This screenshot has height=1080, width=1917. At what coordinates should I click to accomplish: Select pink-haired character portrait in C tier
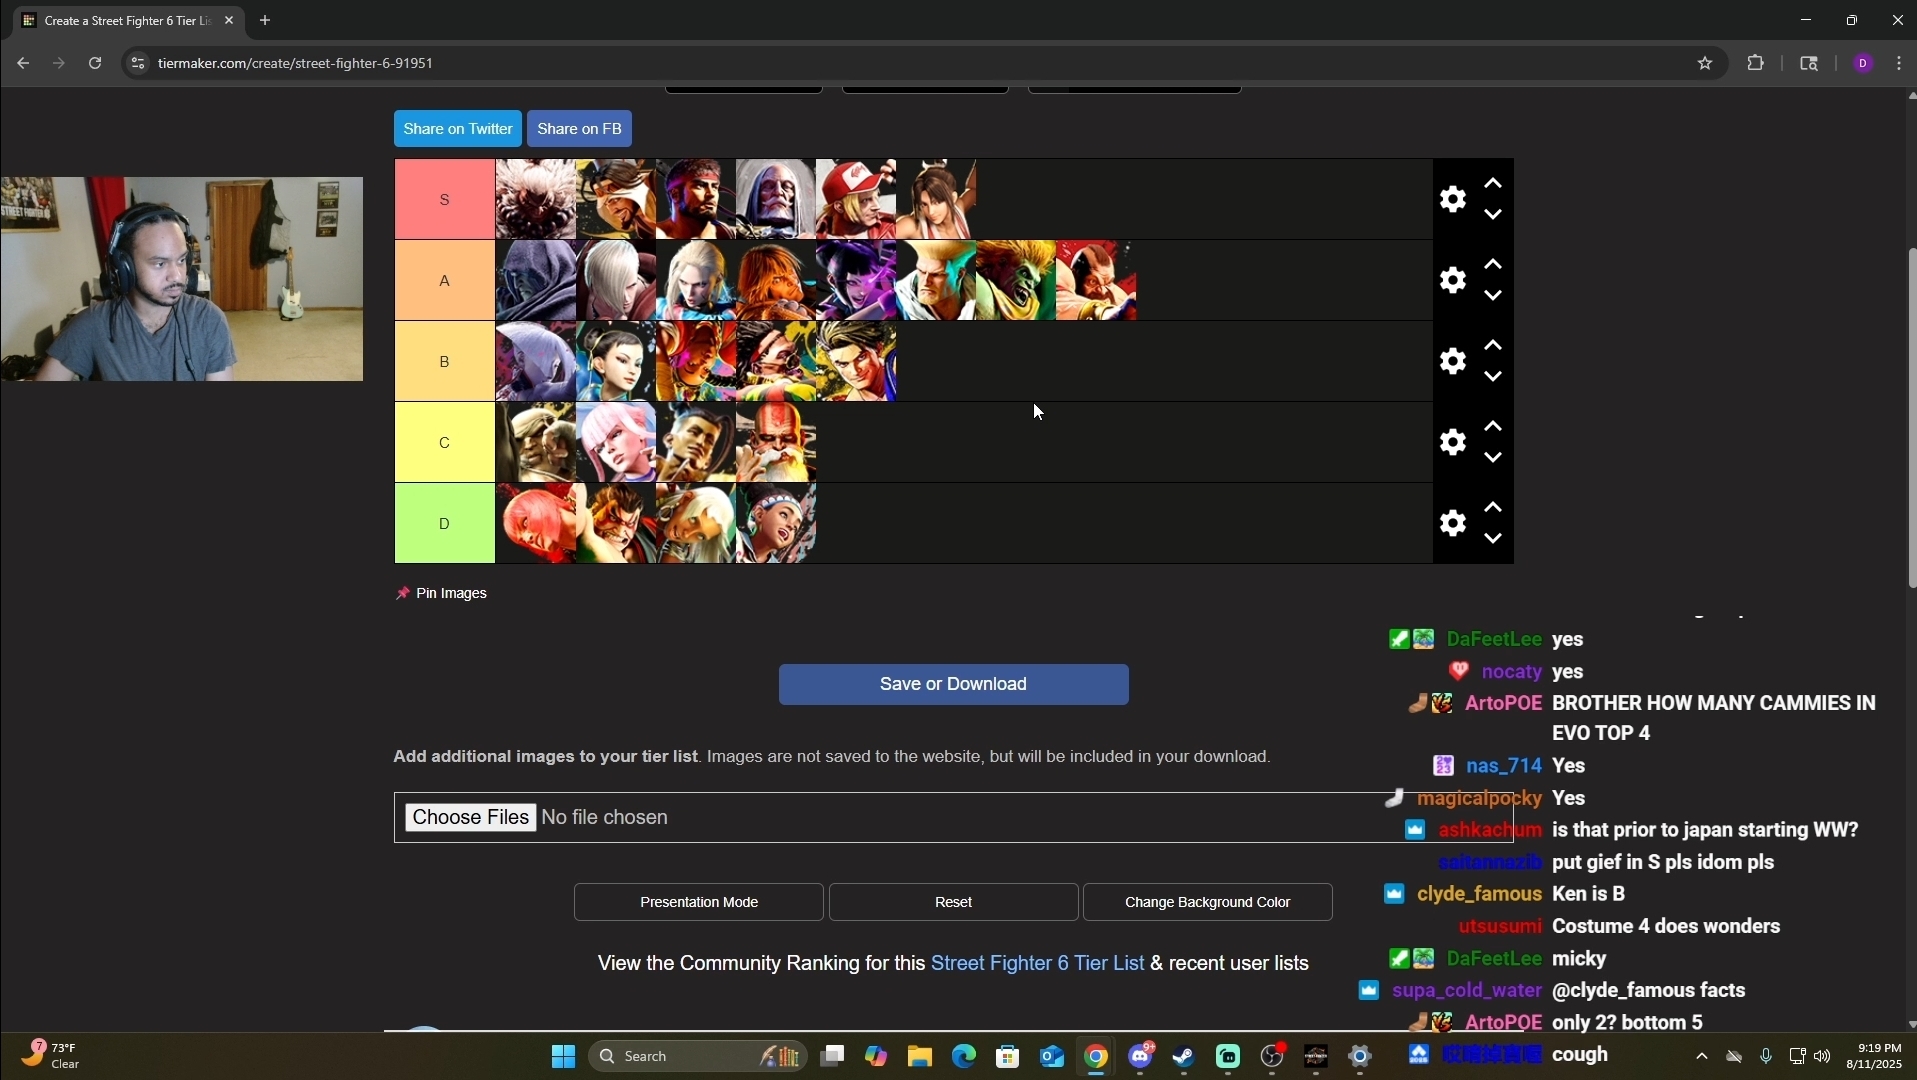coord(616,442)
